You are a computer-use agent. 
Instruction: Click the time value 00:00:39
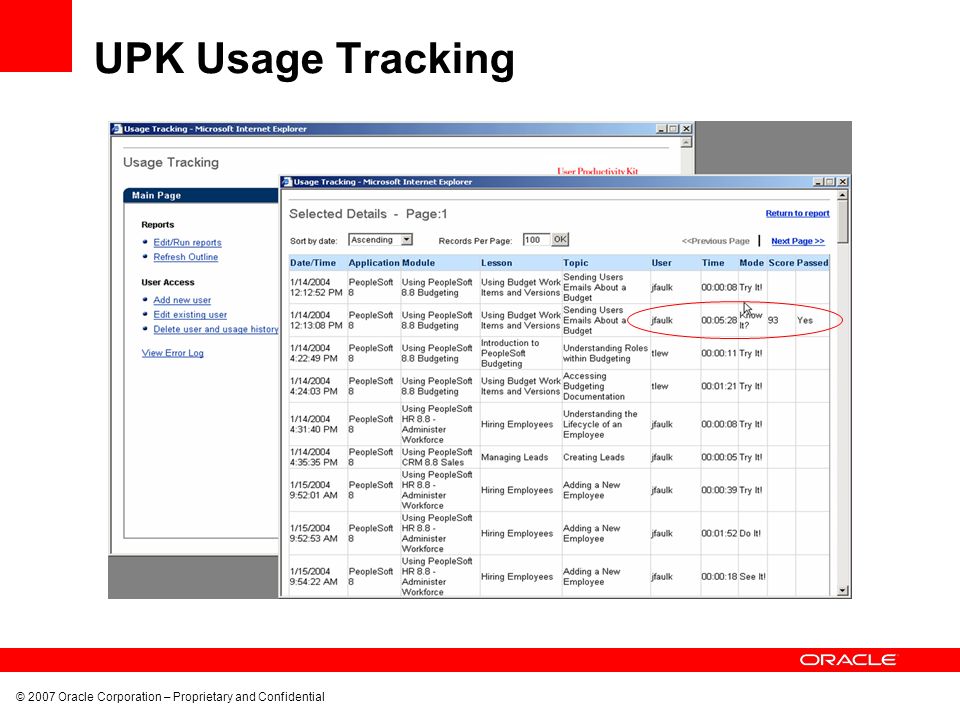719,490
